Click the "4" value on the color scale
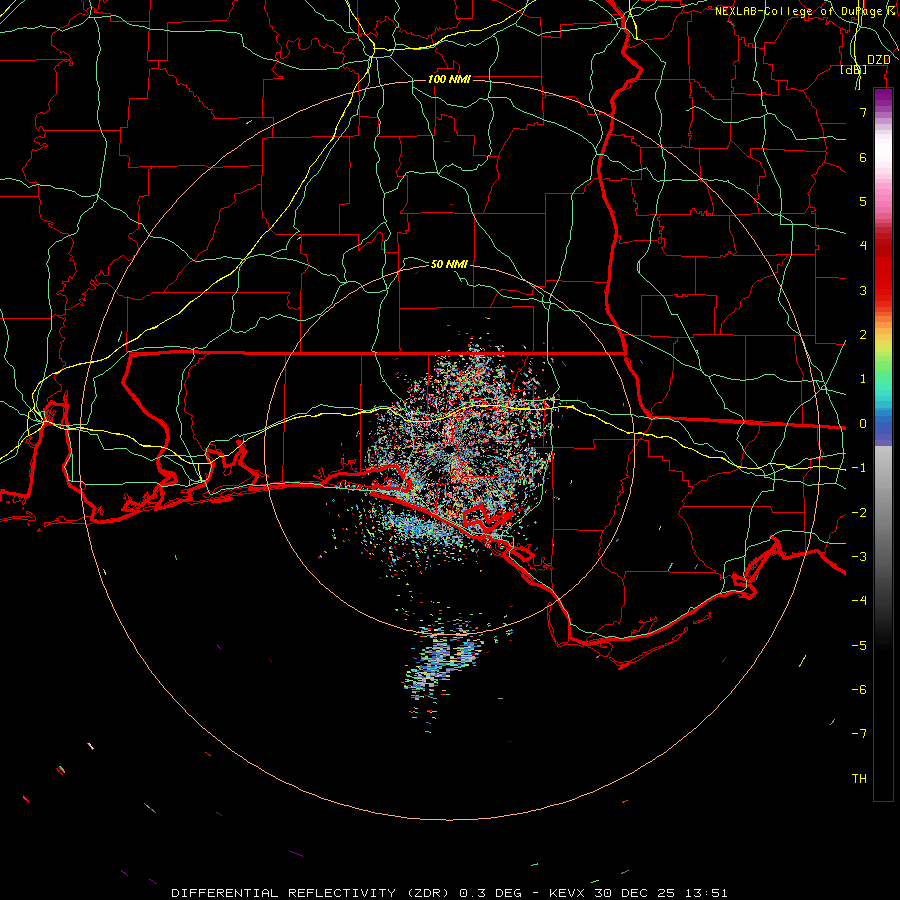 click(x=863, y=246)
